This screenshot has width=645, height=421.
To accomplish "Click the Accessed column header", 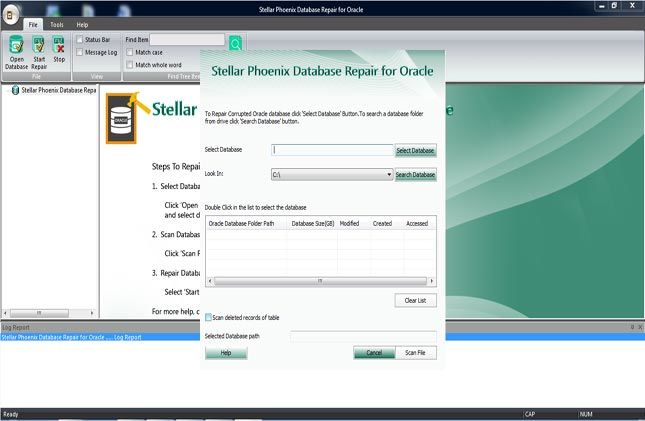I will coord(417,223).
